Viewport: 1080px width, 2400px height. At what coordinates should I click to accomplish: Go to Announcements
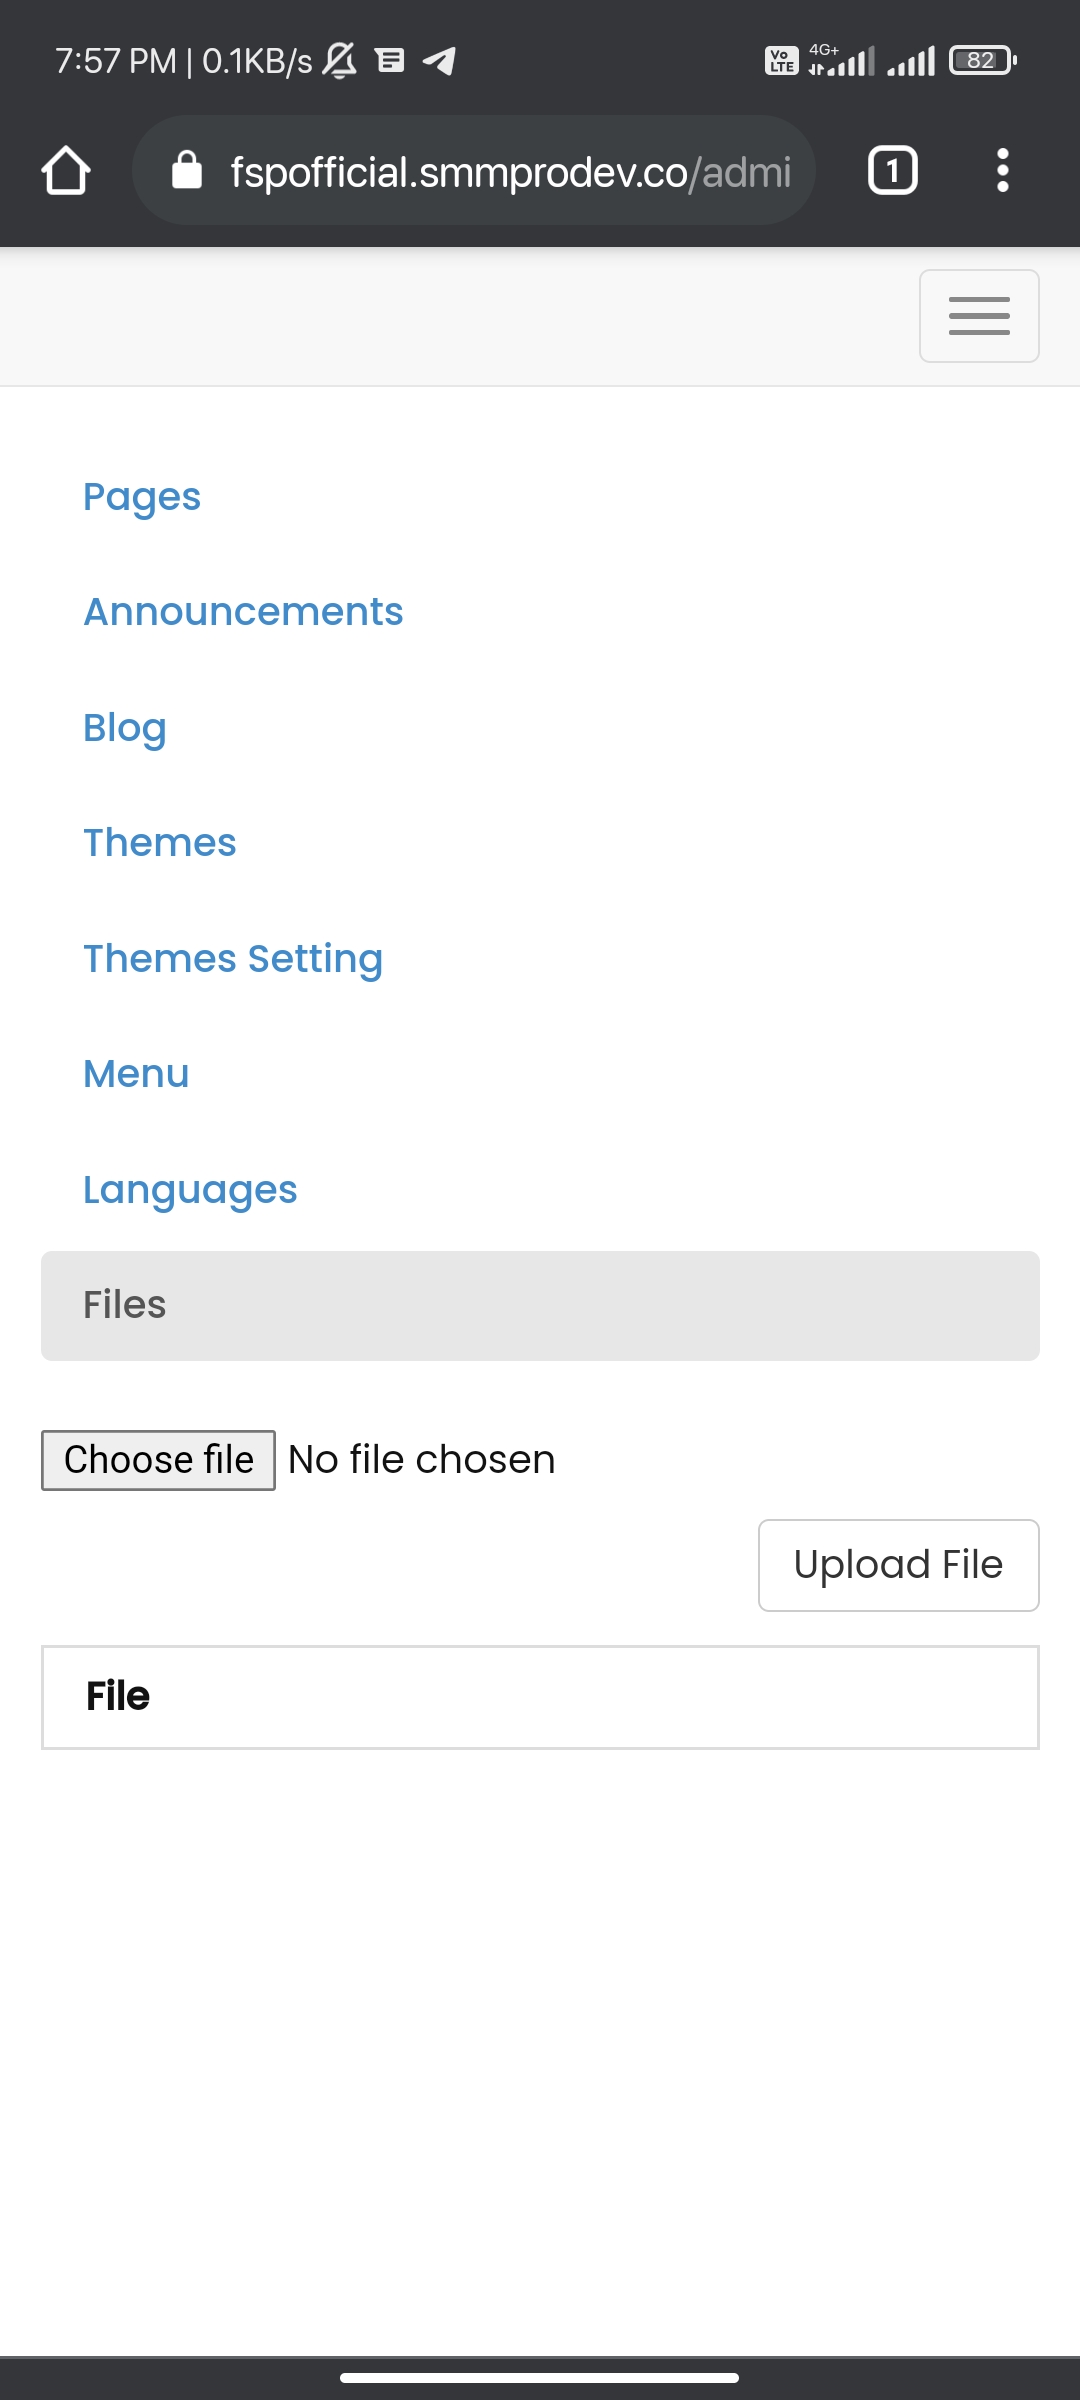coord(243,612)
